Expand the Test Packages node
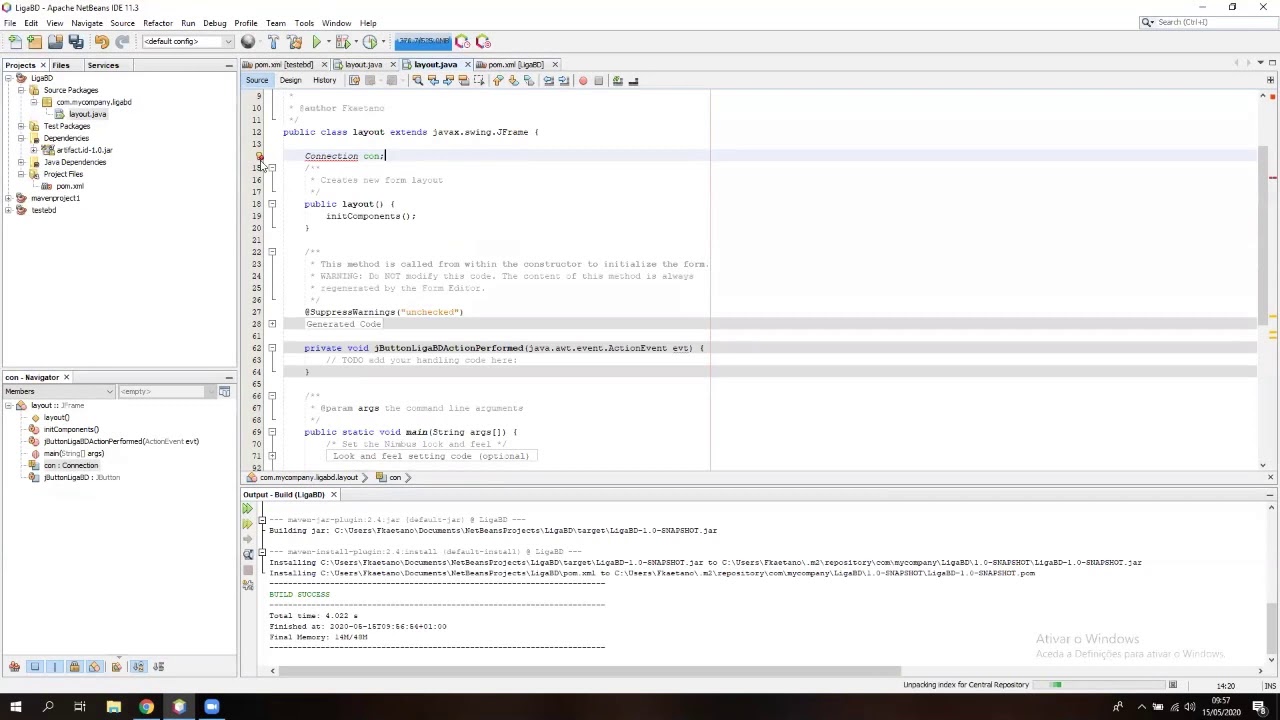This screenshot has width=1280, height=720. pos(21,126)
